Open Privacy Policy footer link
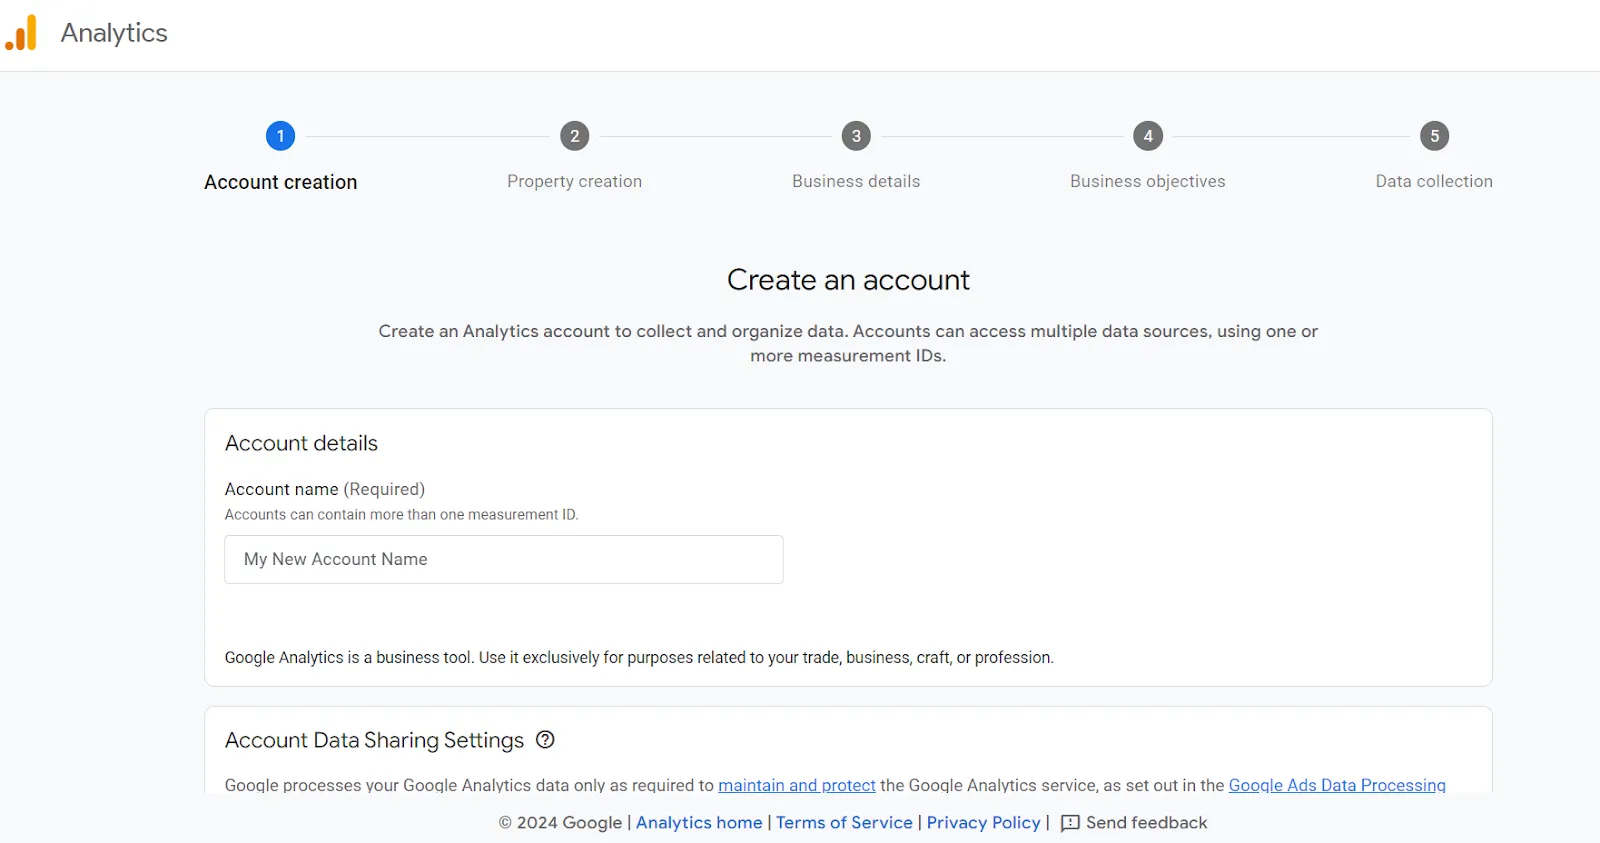The height and width of the screenshot is (843, 1600). coord(984,822)
